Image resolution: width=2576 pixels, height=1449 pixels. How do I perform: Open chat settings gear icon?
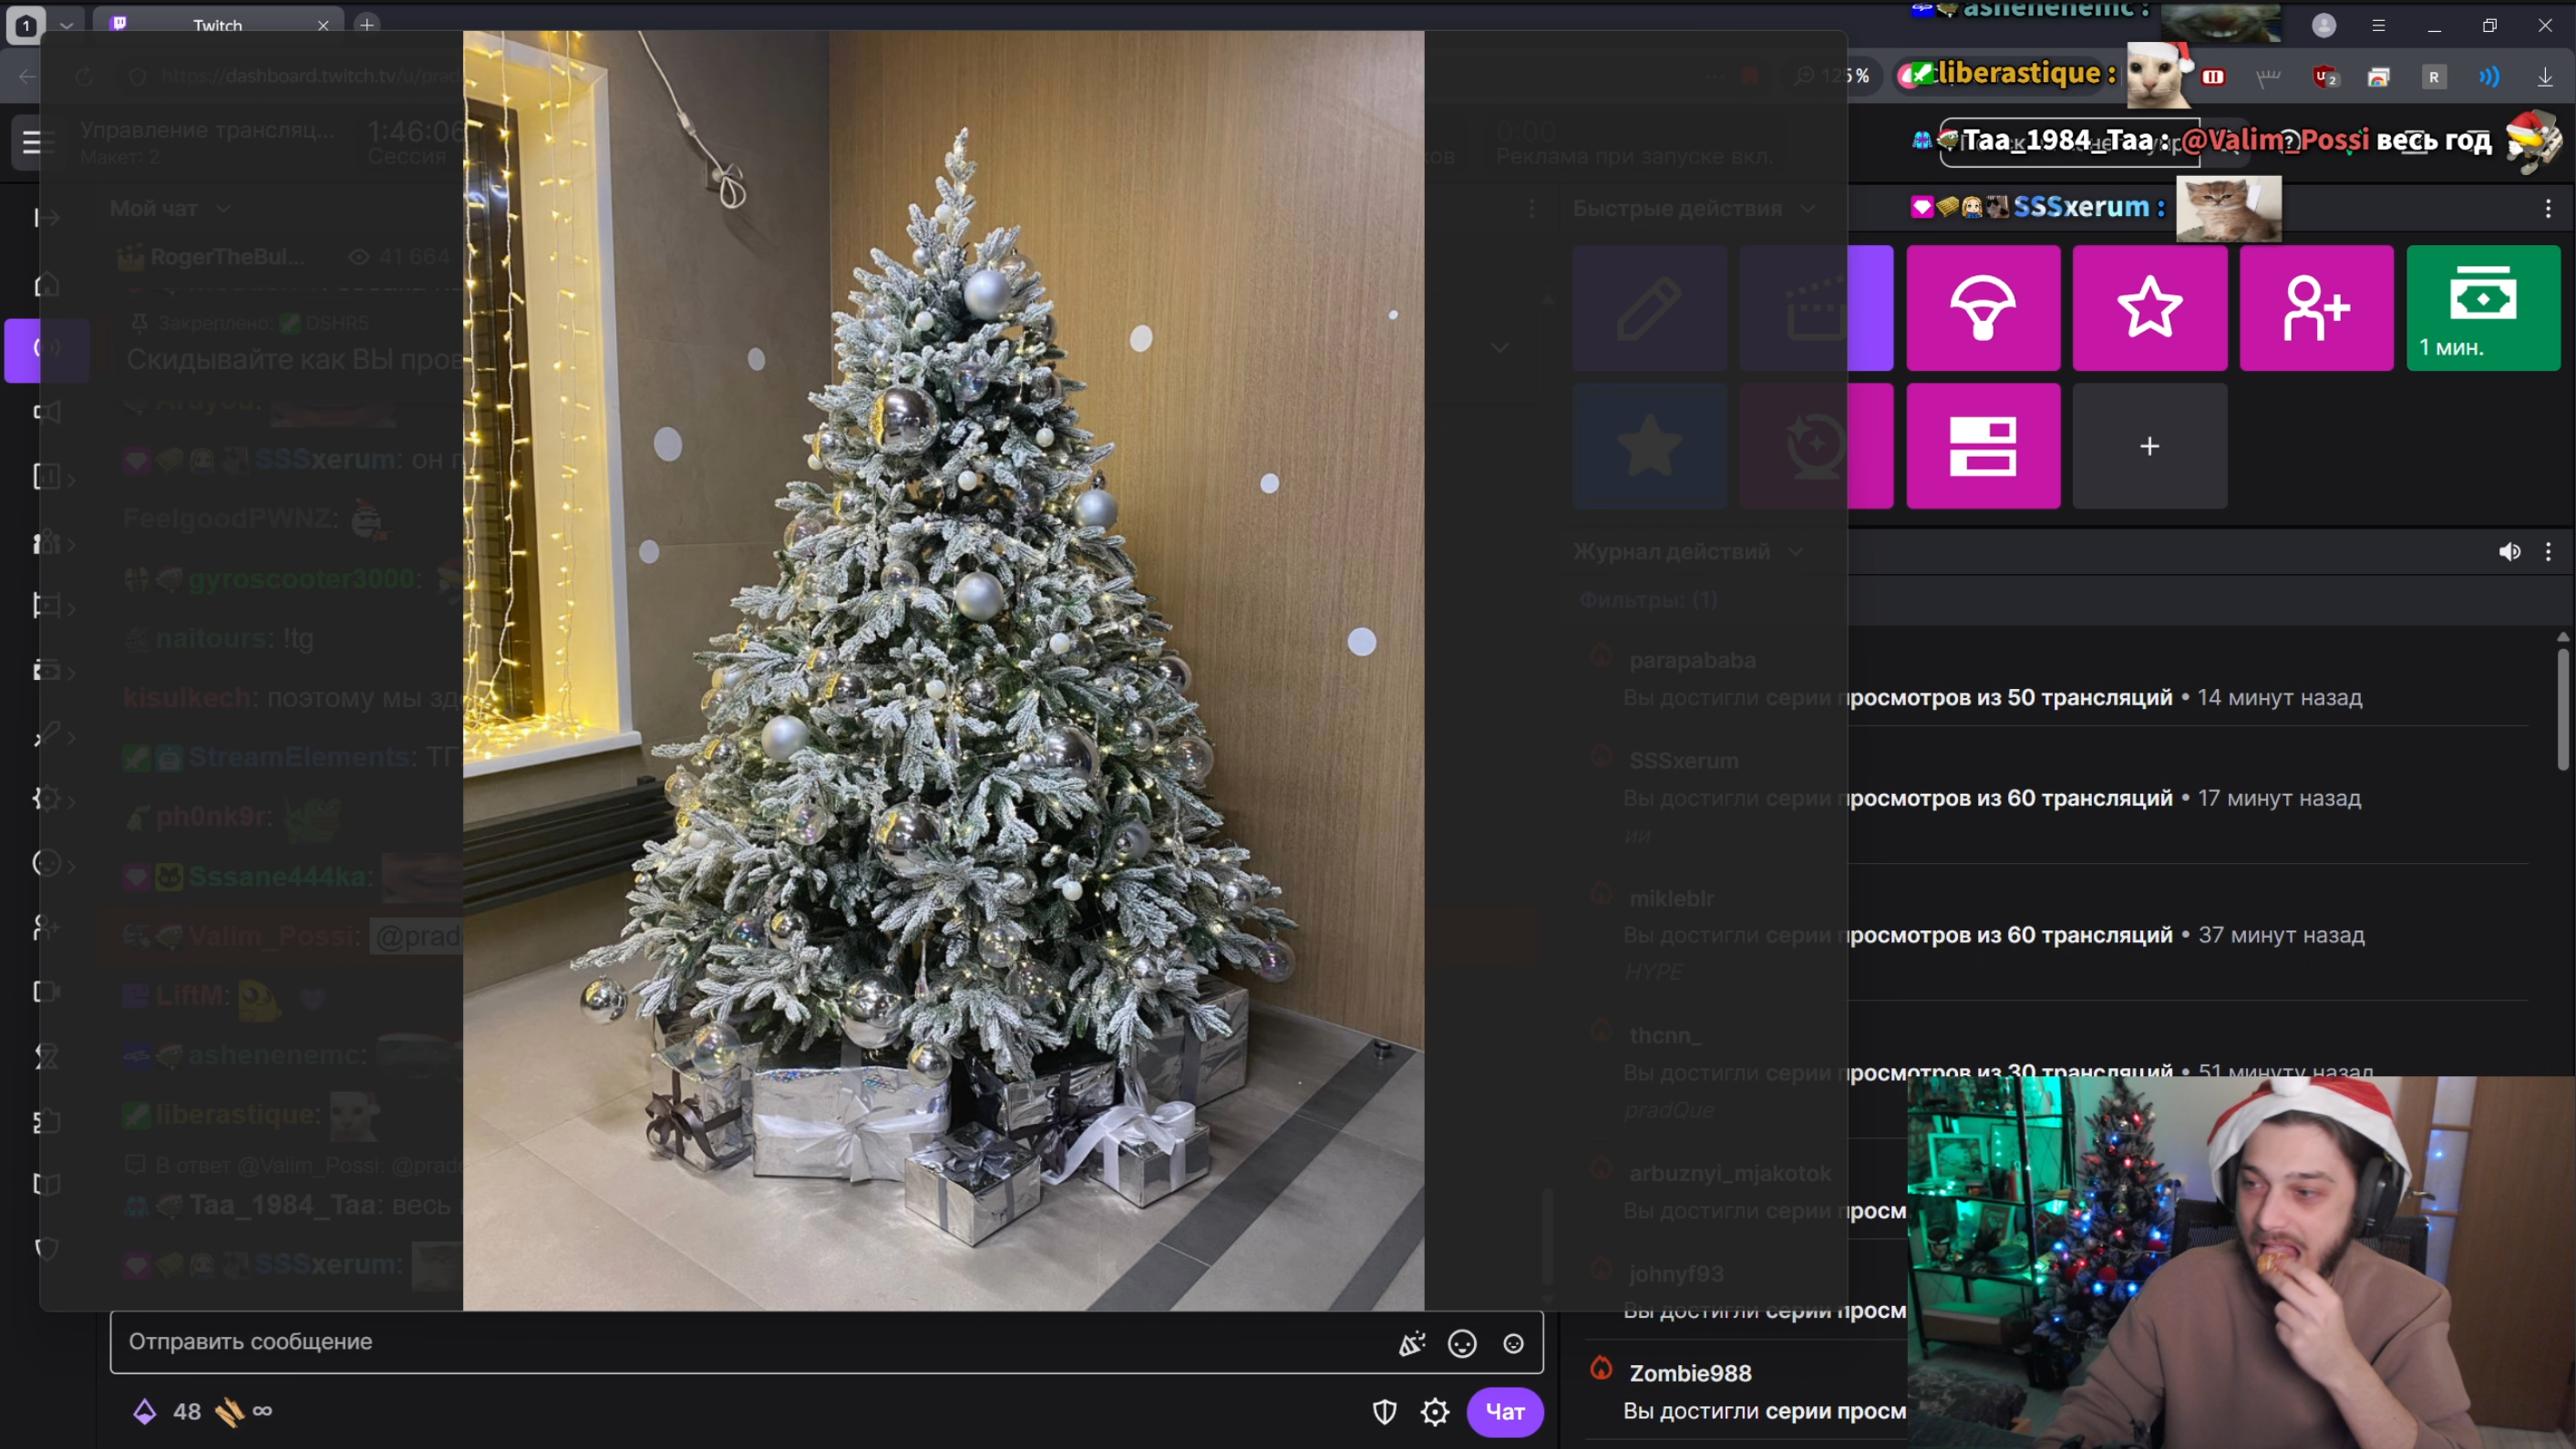(1434, 1411)
